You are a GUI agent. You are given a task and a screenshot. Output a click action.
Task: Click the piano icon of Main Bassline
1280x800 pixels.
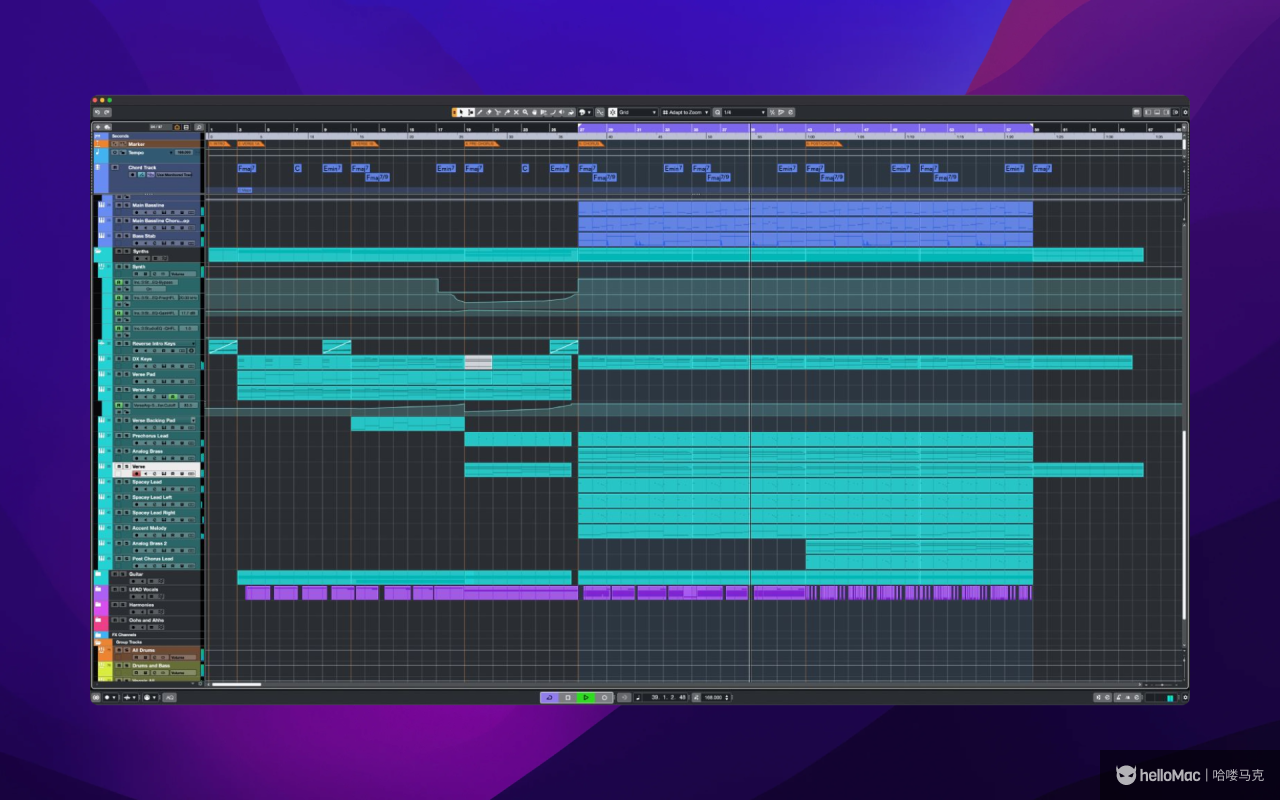tap(101, 205)
